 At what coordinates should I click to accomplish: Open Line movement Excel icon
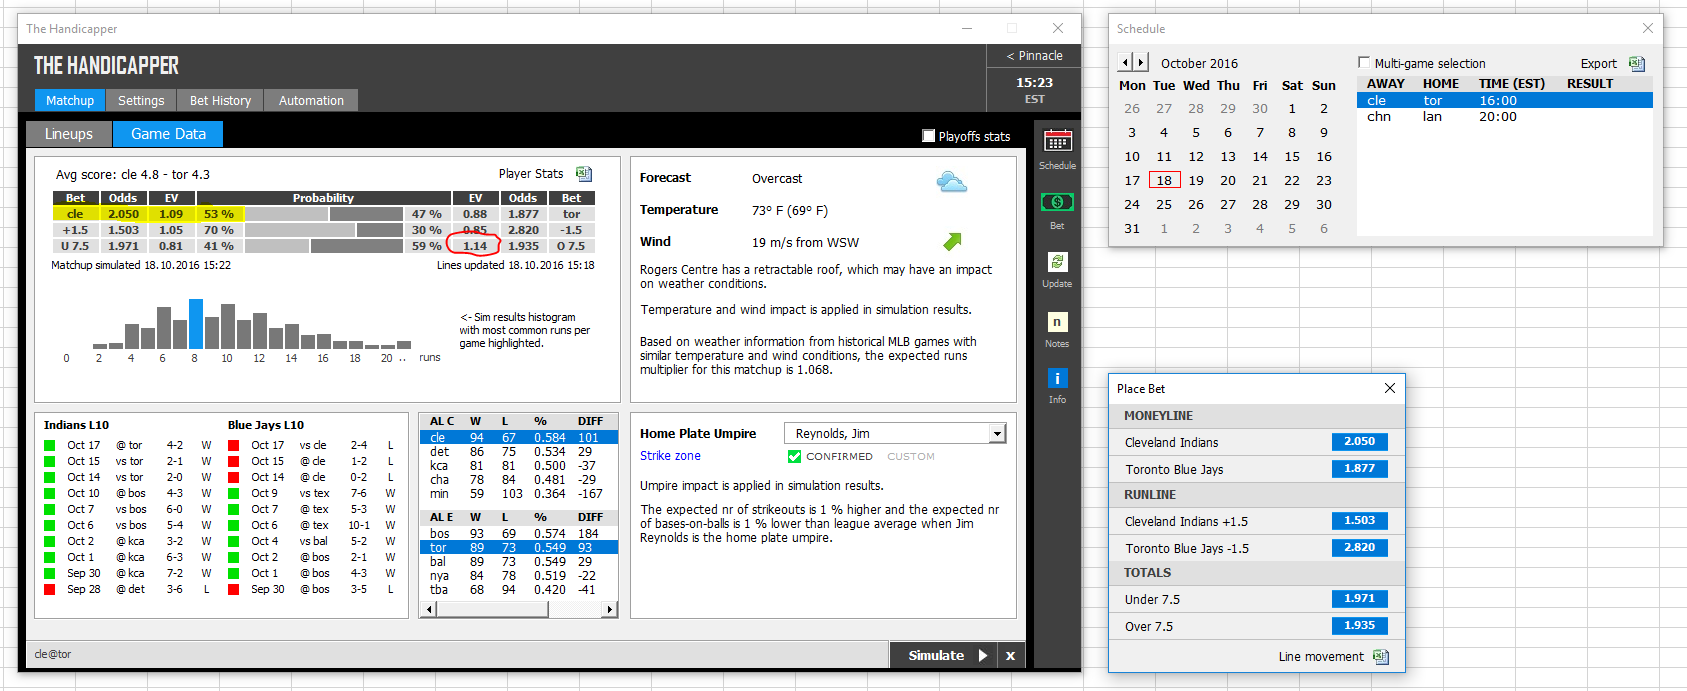(x=1381, y=656)
